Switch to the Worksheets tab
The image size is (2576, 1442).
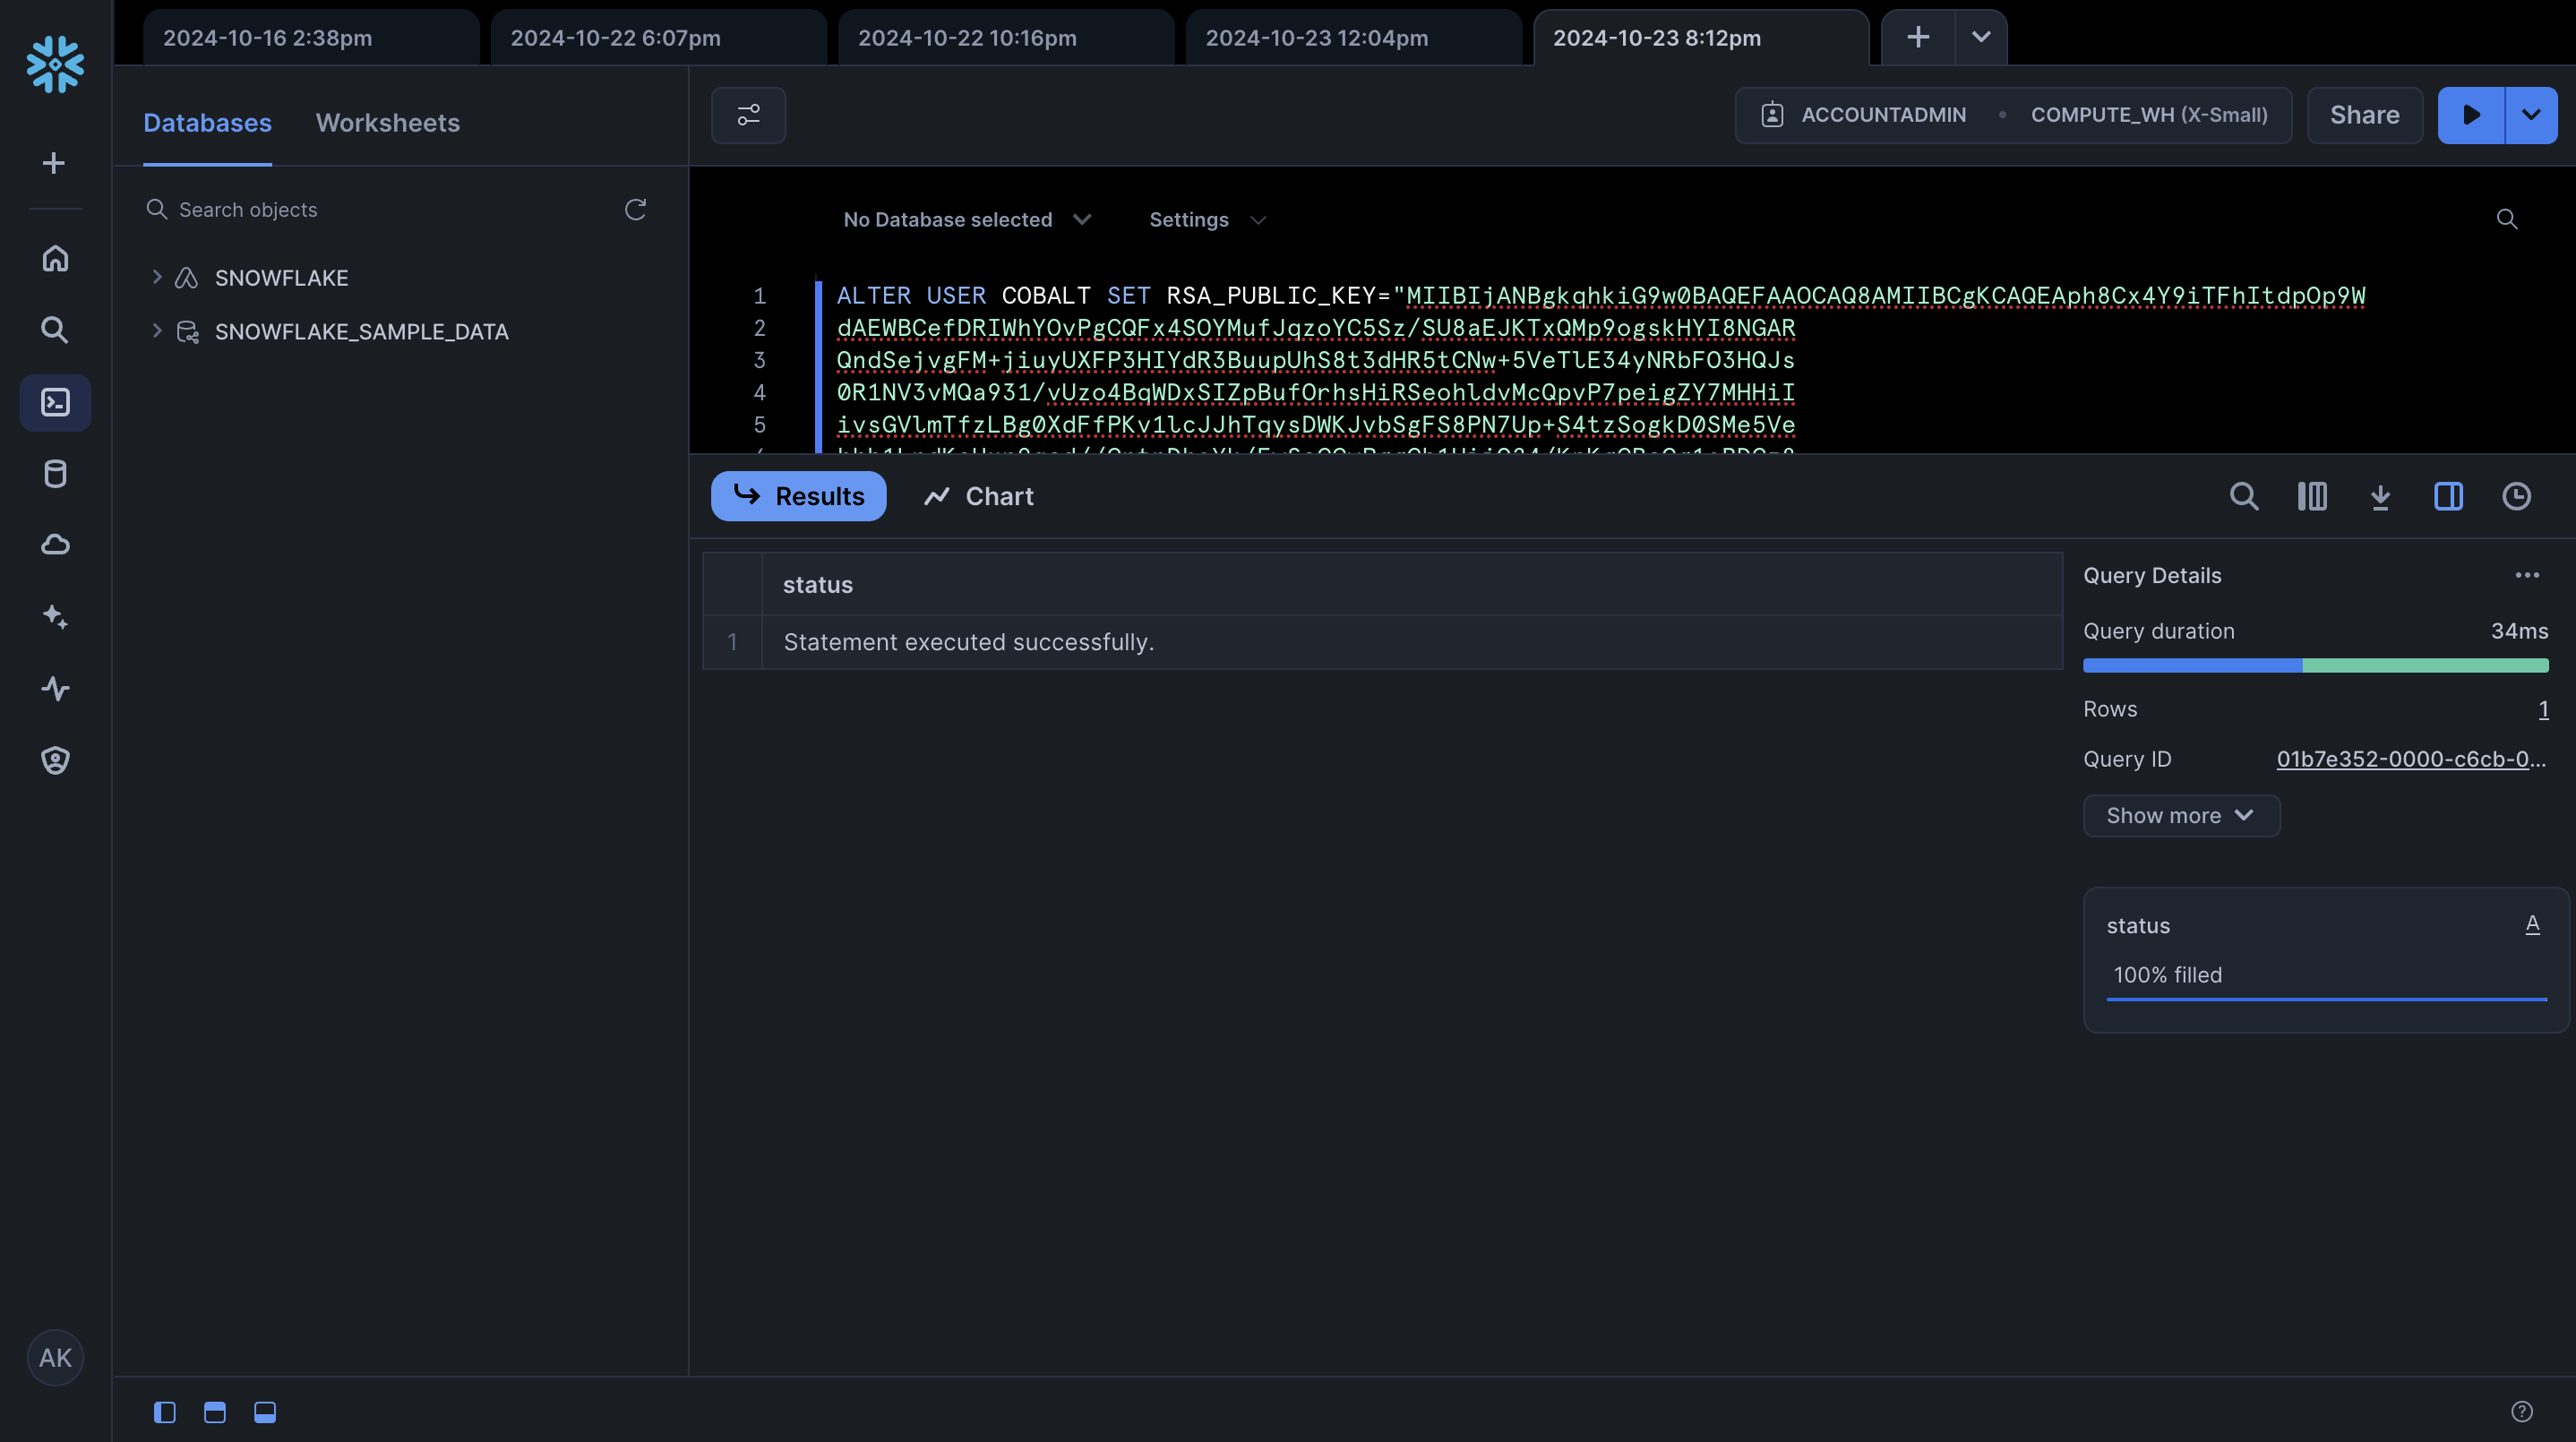tap(387, 122)
